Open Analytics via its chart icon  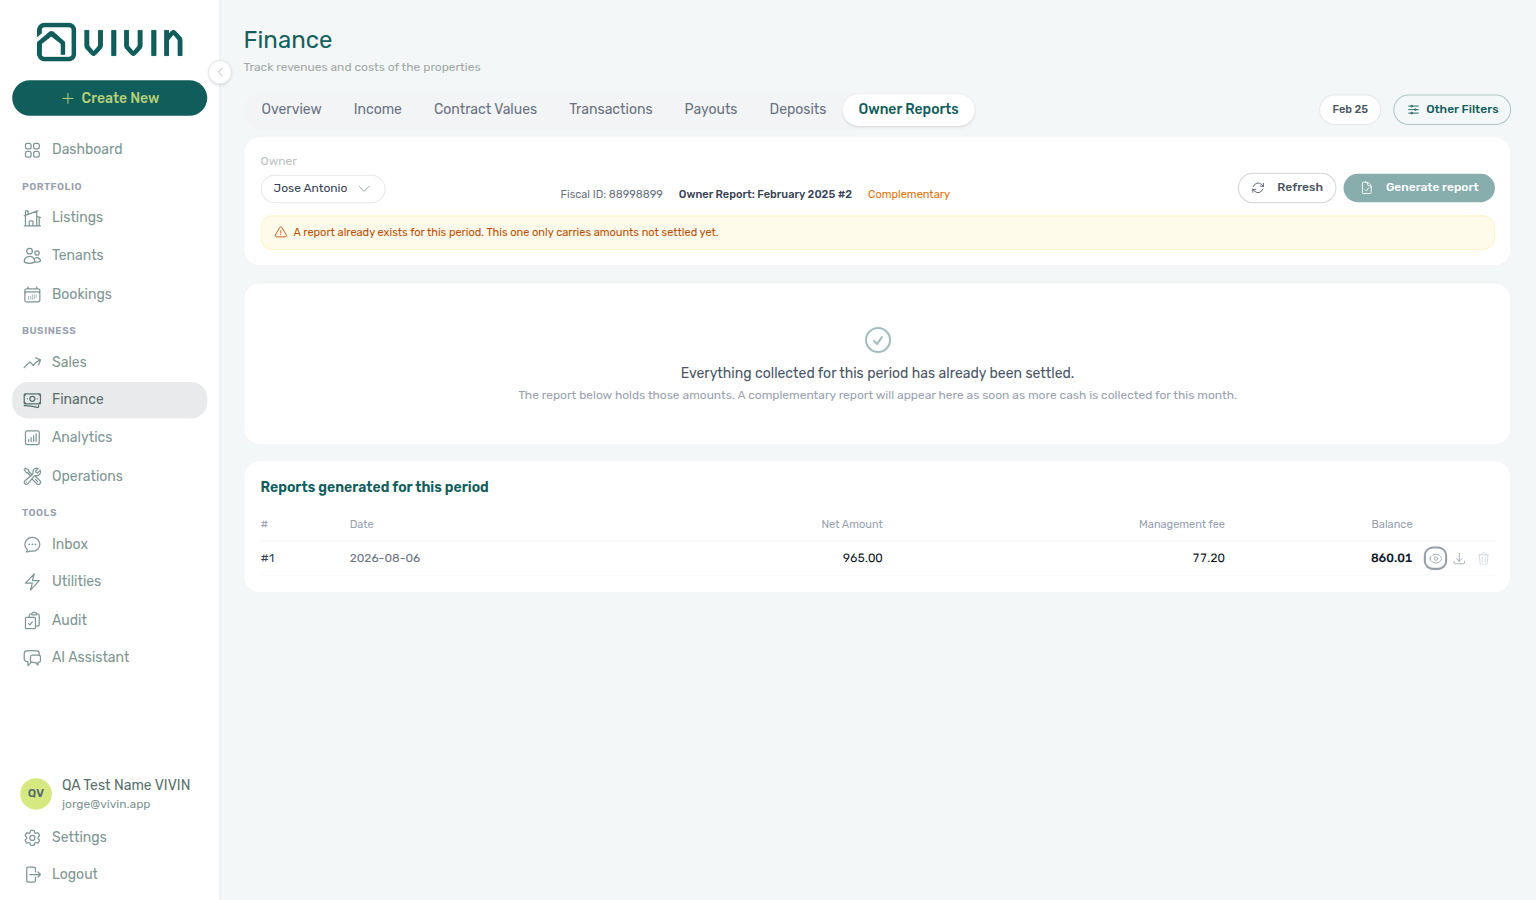(x=32, y=438)
